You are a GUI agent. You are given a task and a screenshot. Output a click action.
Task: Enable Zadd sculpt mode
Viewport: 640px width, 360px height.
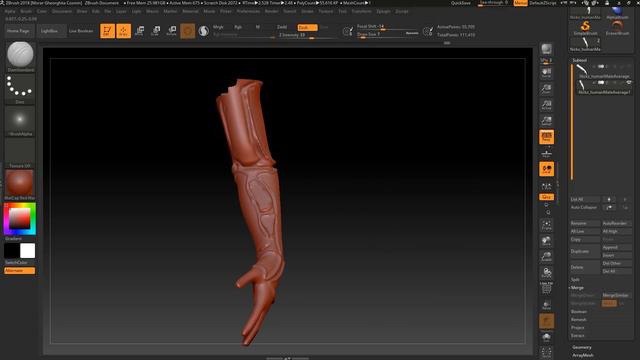[282, 27]
